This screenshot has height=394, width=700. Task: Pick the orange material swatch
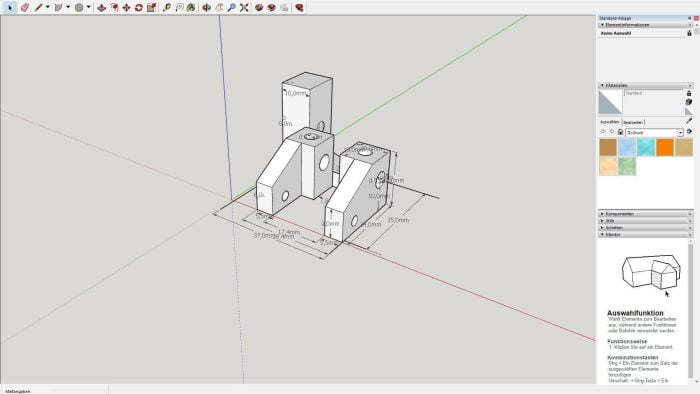tap(665, 147)
